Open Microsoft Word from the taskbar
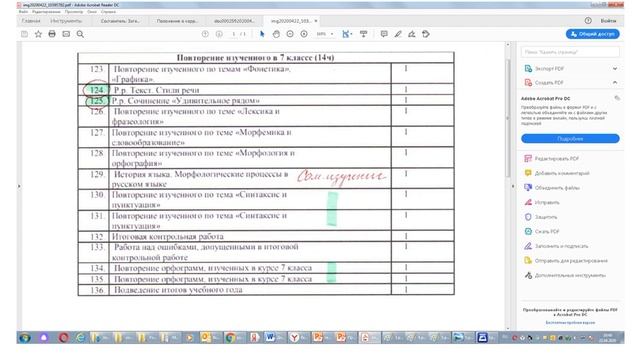The width and height of the screenshot is (640, 360). click(x=270, y=338)
